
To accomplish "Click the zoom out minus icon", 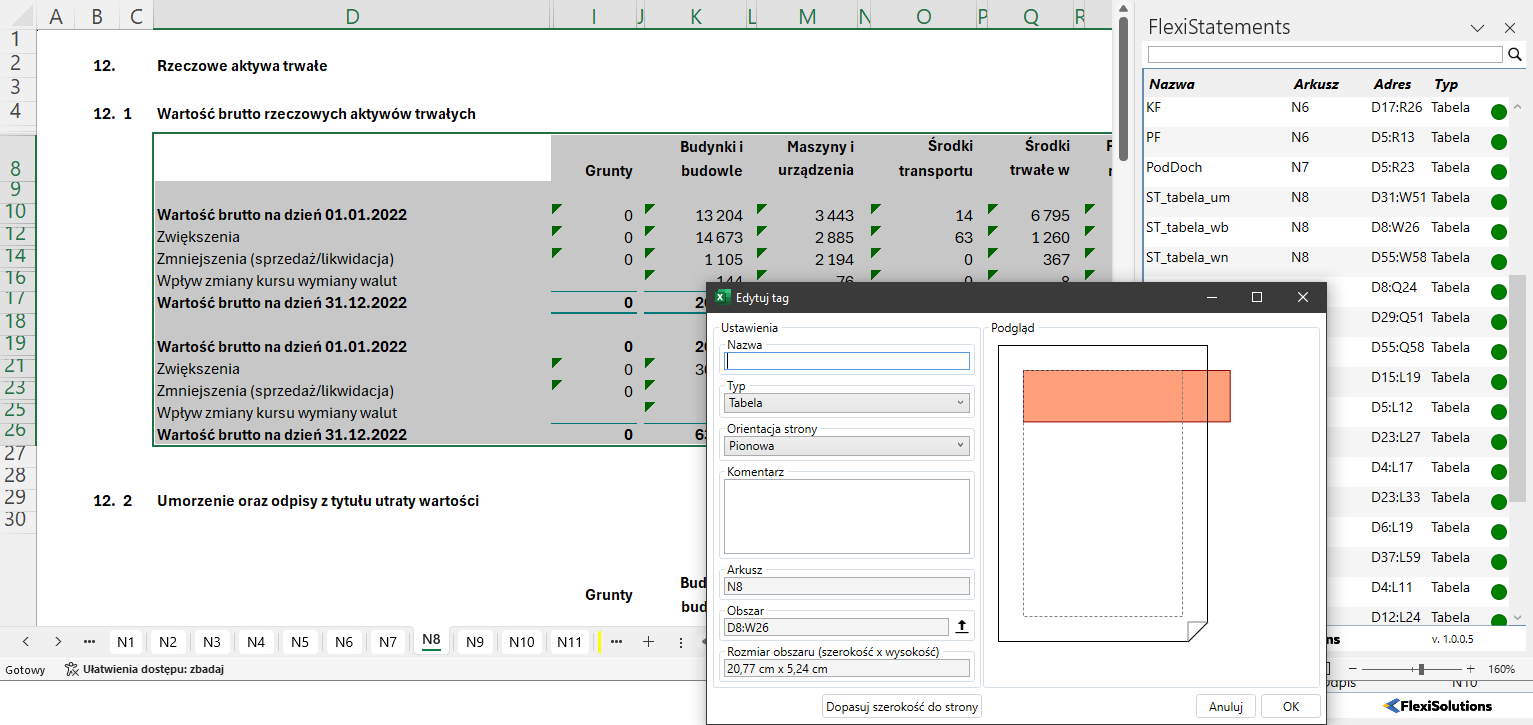I will point(1353,668).
